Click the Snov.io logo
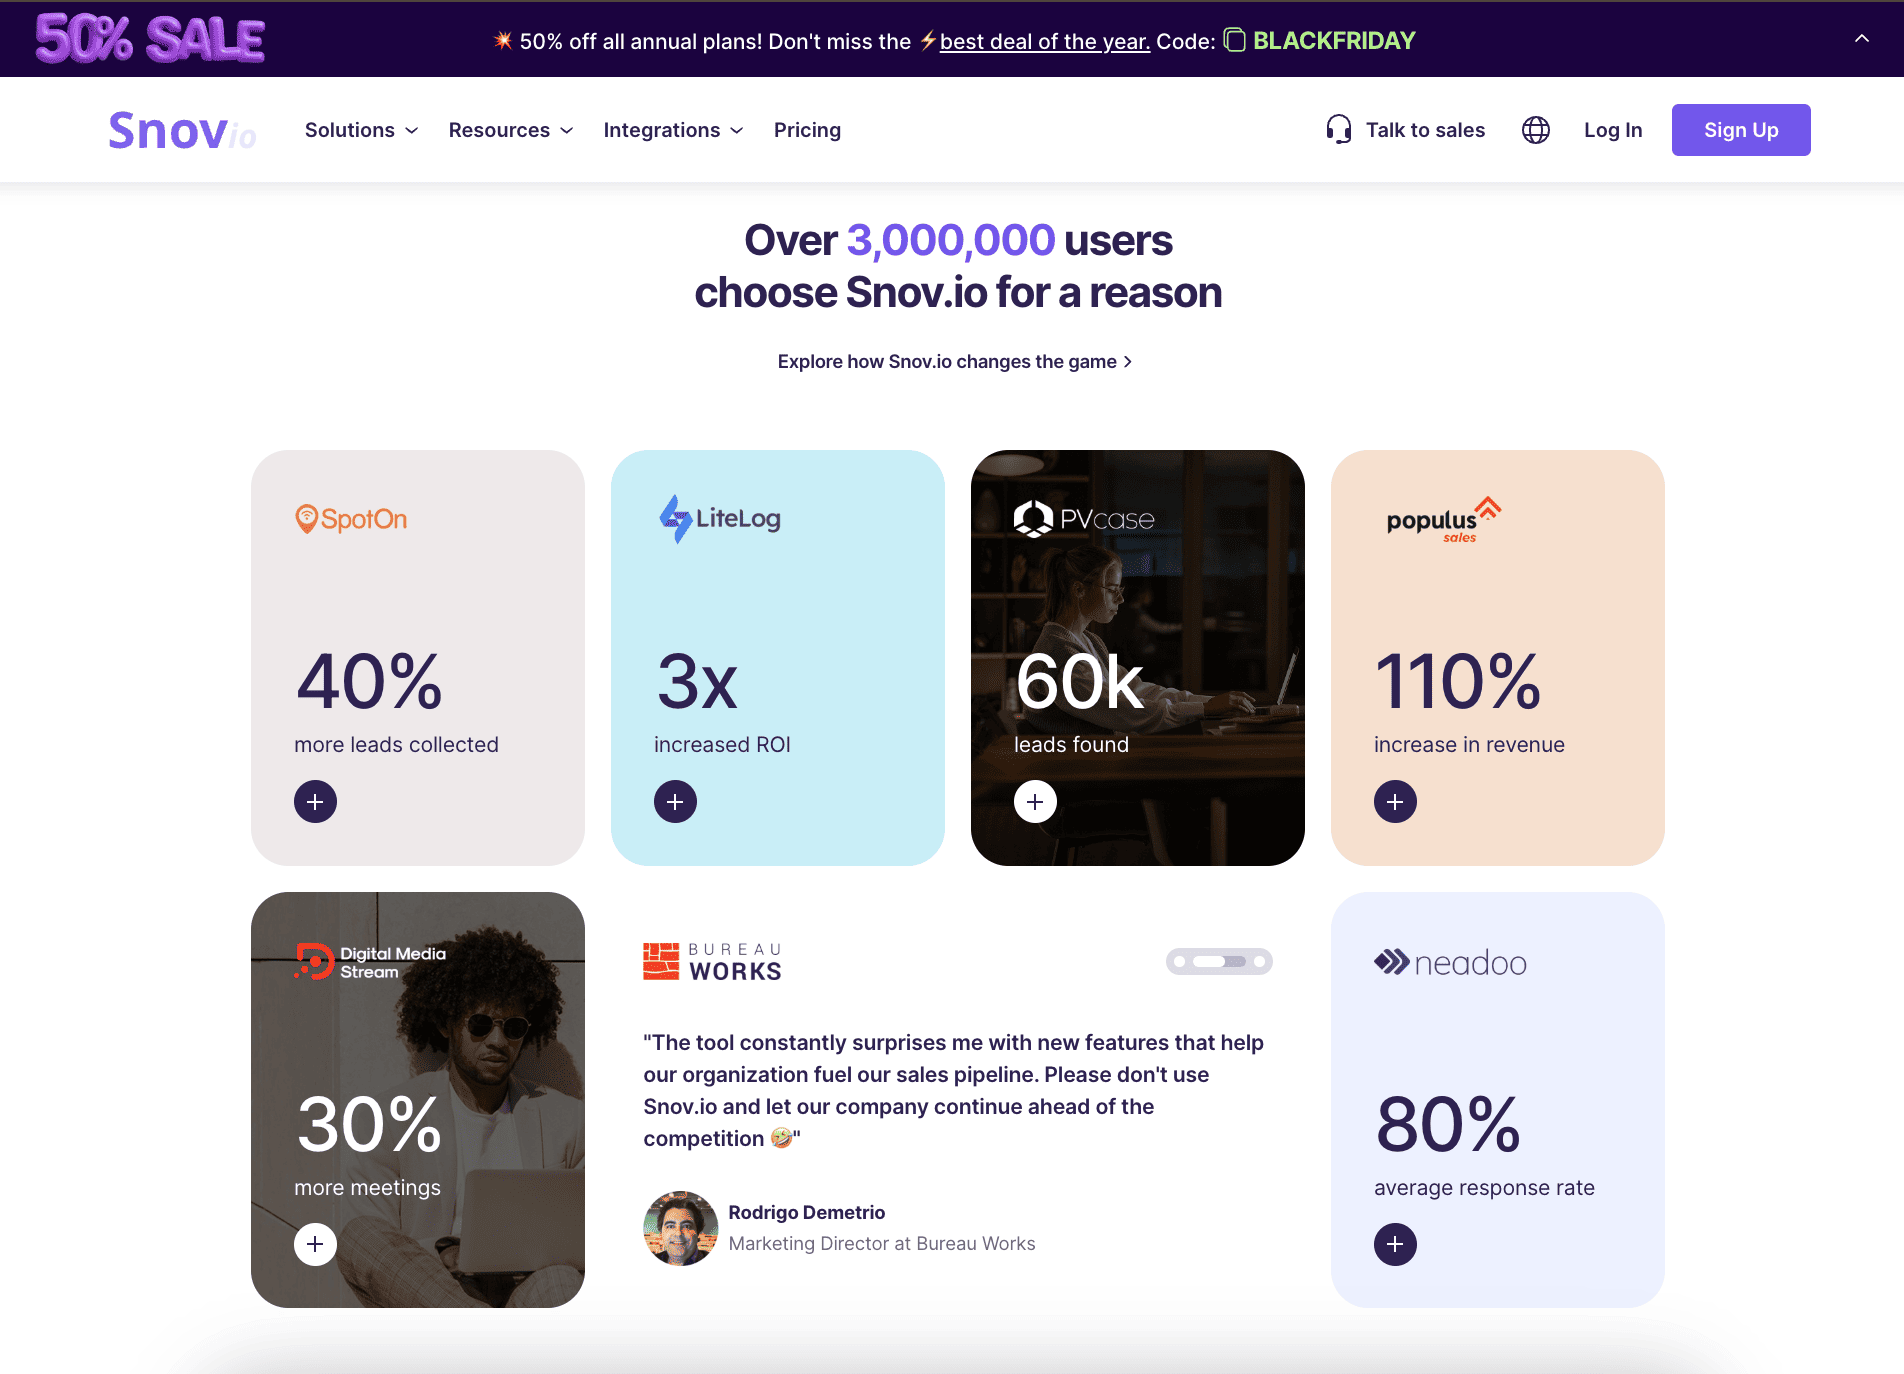 click(x=181, y=129)
